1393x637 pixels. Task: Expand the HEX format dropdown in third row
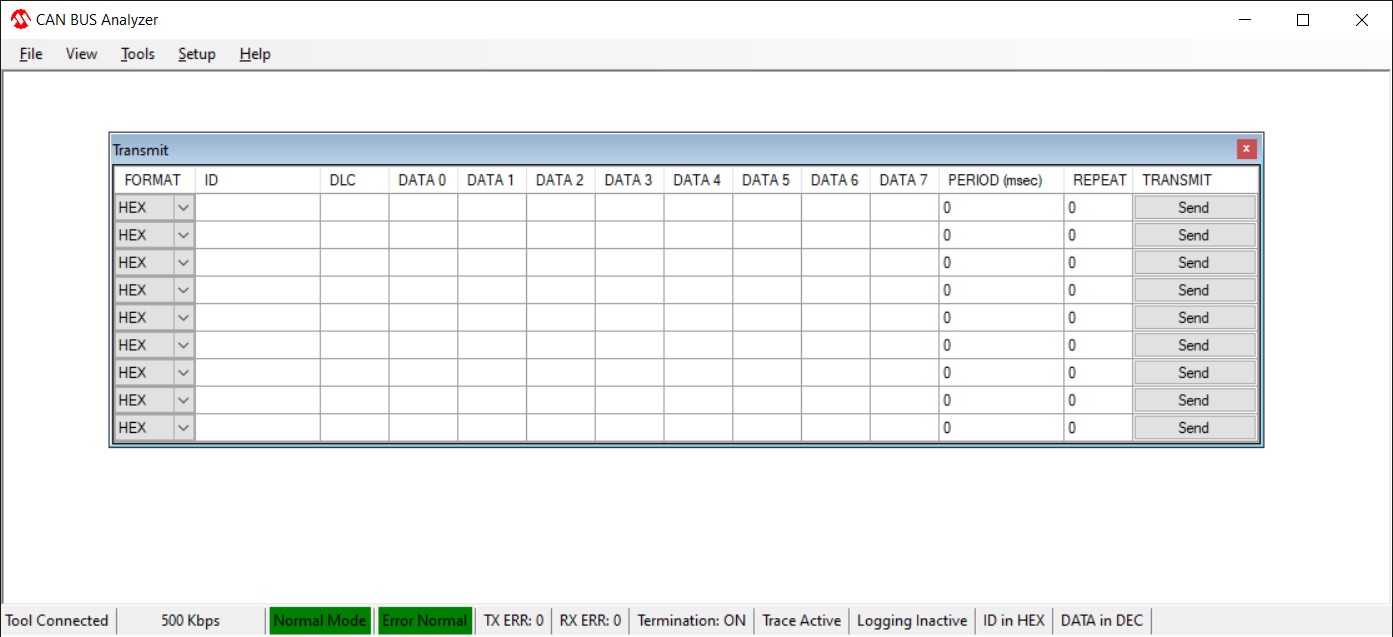(184, 263)
